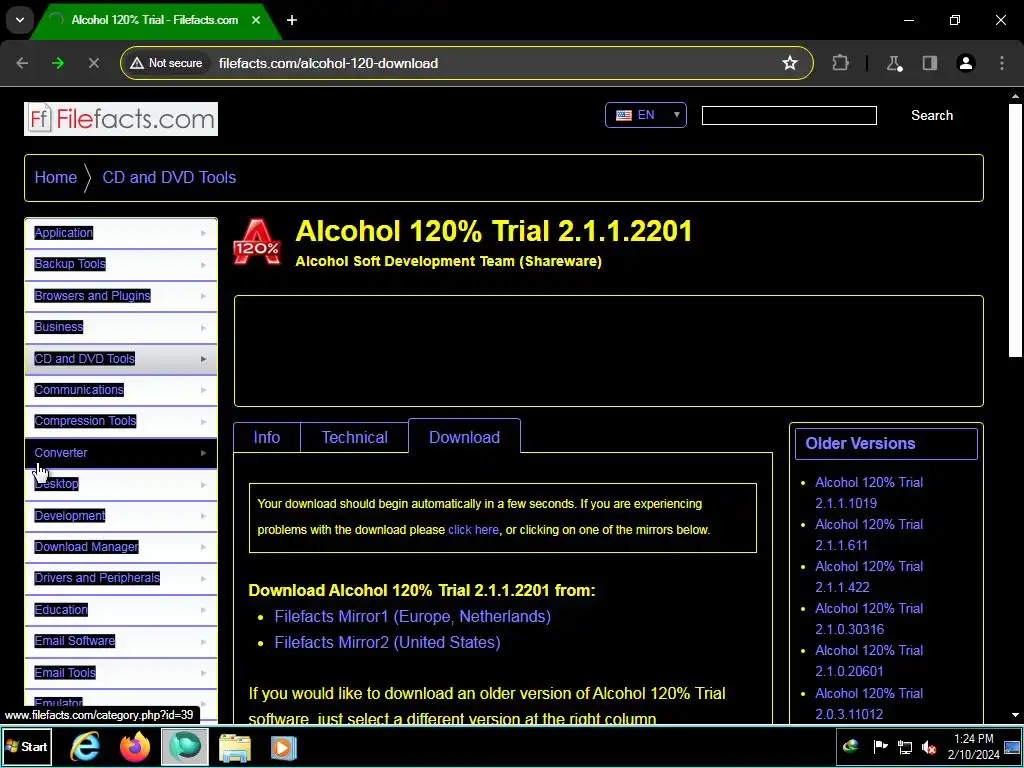Image resolution: width=1024 pixels, height=768 pixels.
Task: Expand the Business submenu arrow
Action: [x=204, y=327]
